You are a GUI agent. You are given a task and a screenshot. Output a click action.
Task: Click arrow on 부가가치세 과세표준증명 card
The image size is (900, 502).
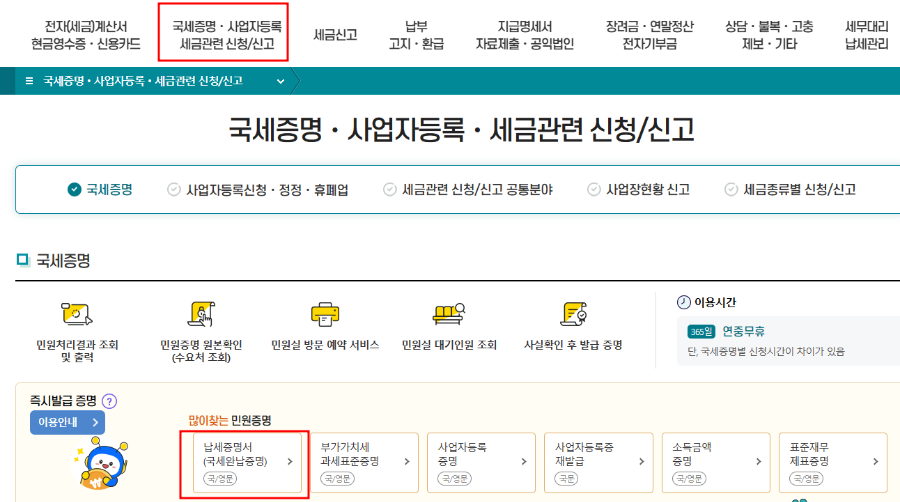click(407, 461)
